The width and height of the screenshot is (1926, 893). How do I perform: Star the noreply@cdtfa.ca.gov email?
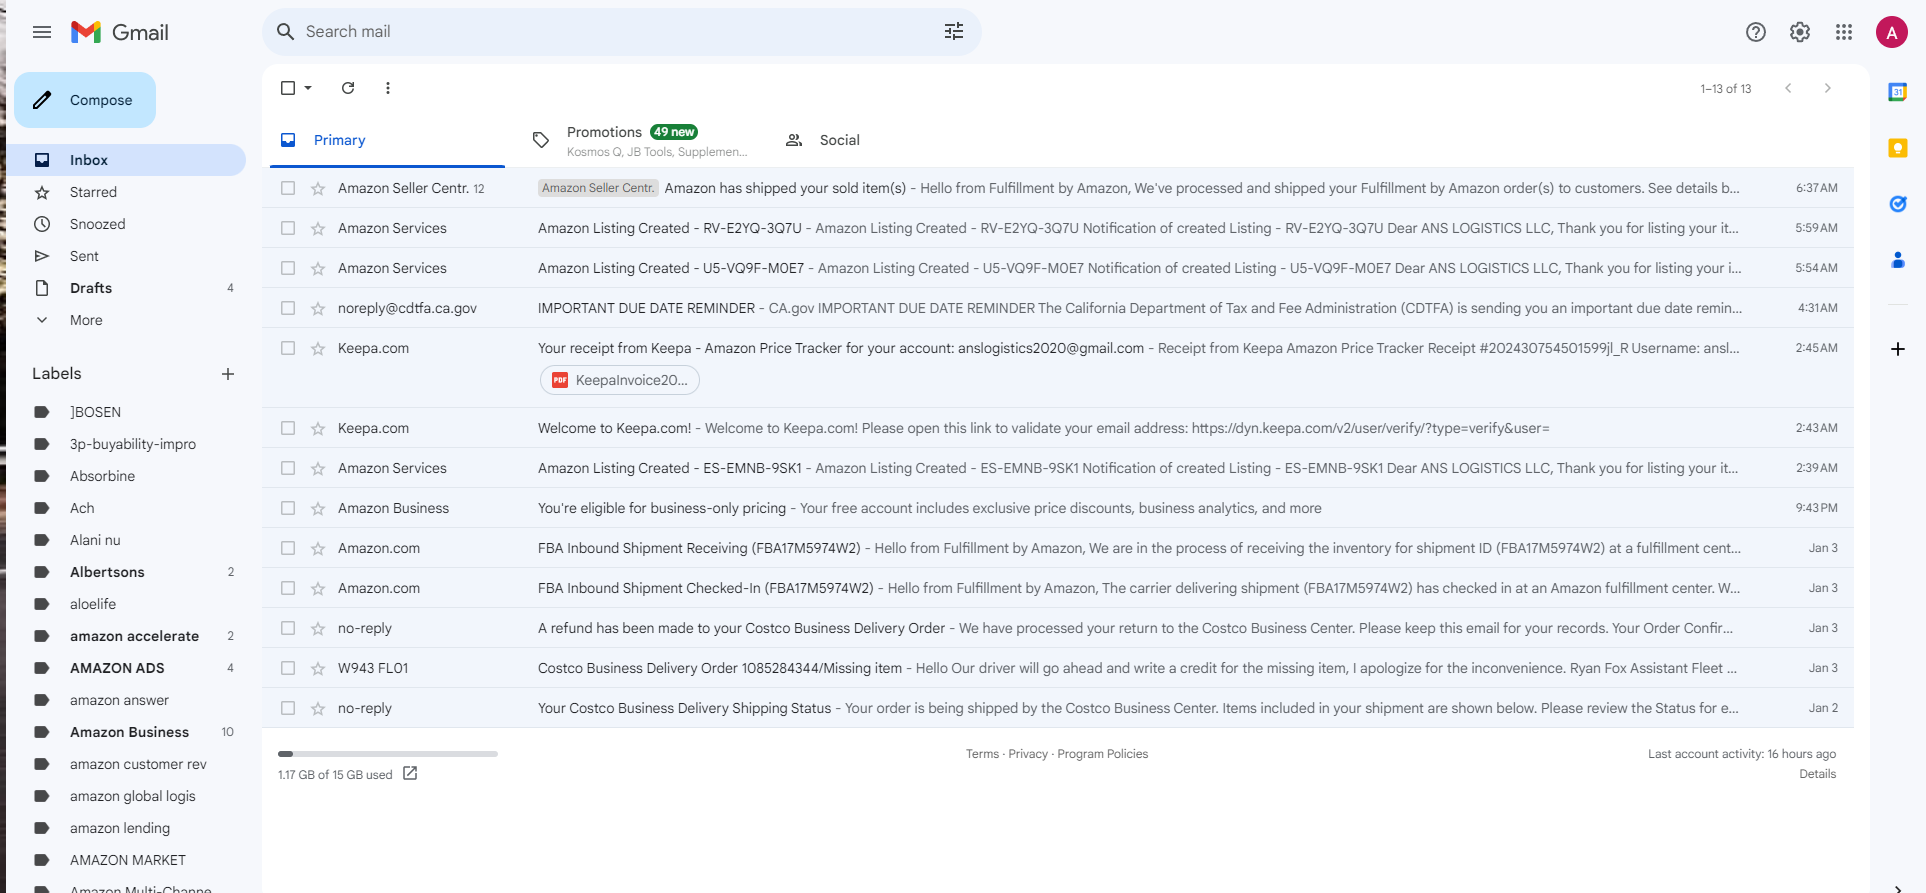tap(318, 308)
